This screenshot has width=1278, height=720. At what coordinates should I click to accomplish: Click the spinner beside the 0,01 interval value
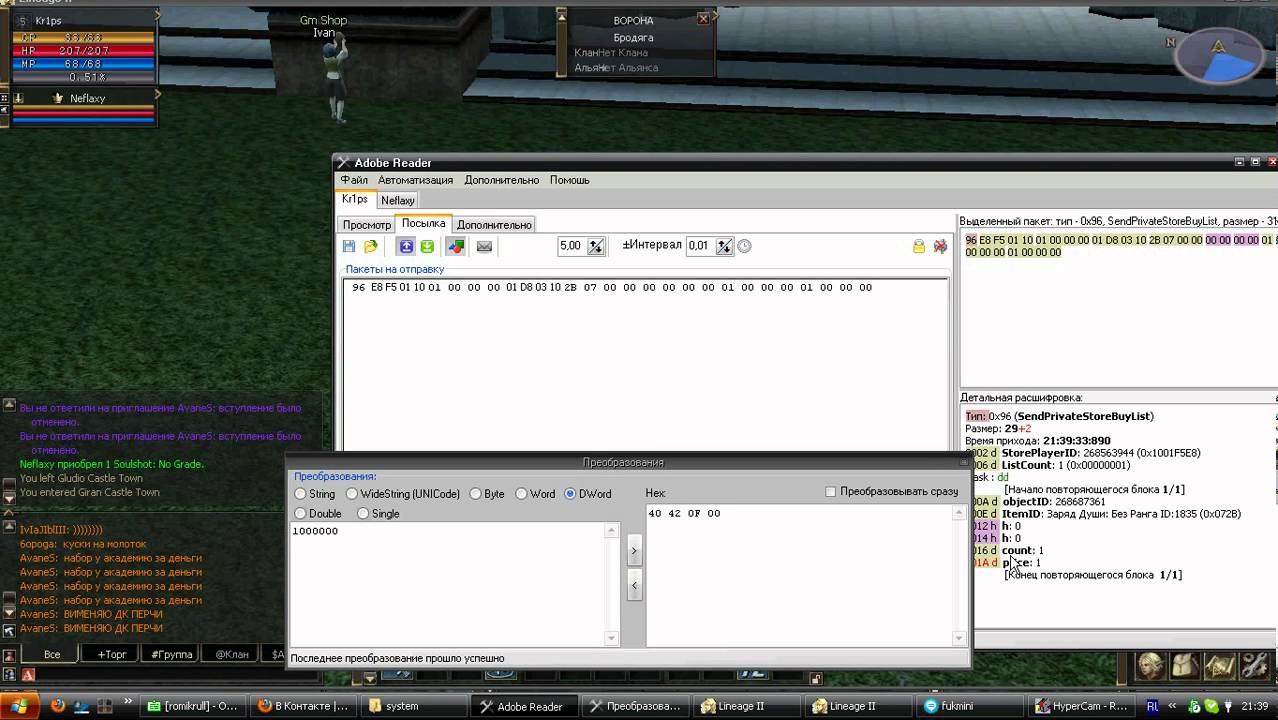[x=724, y=246]
